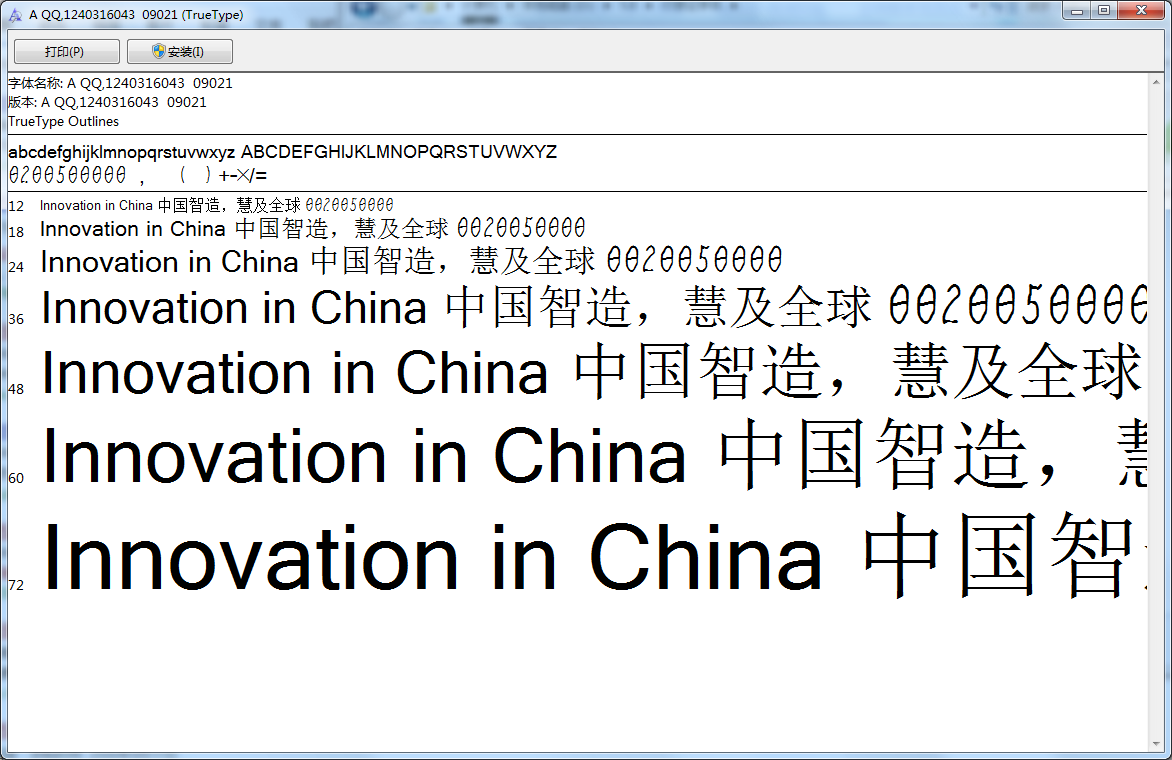1172x760 pixels.
Task: Click the 安装(I) install button
Action: click(179, 52)
